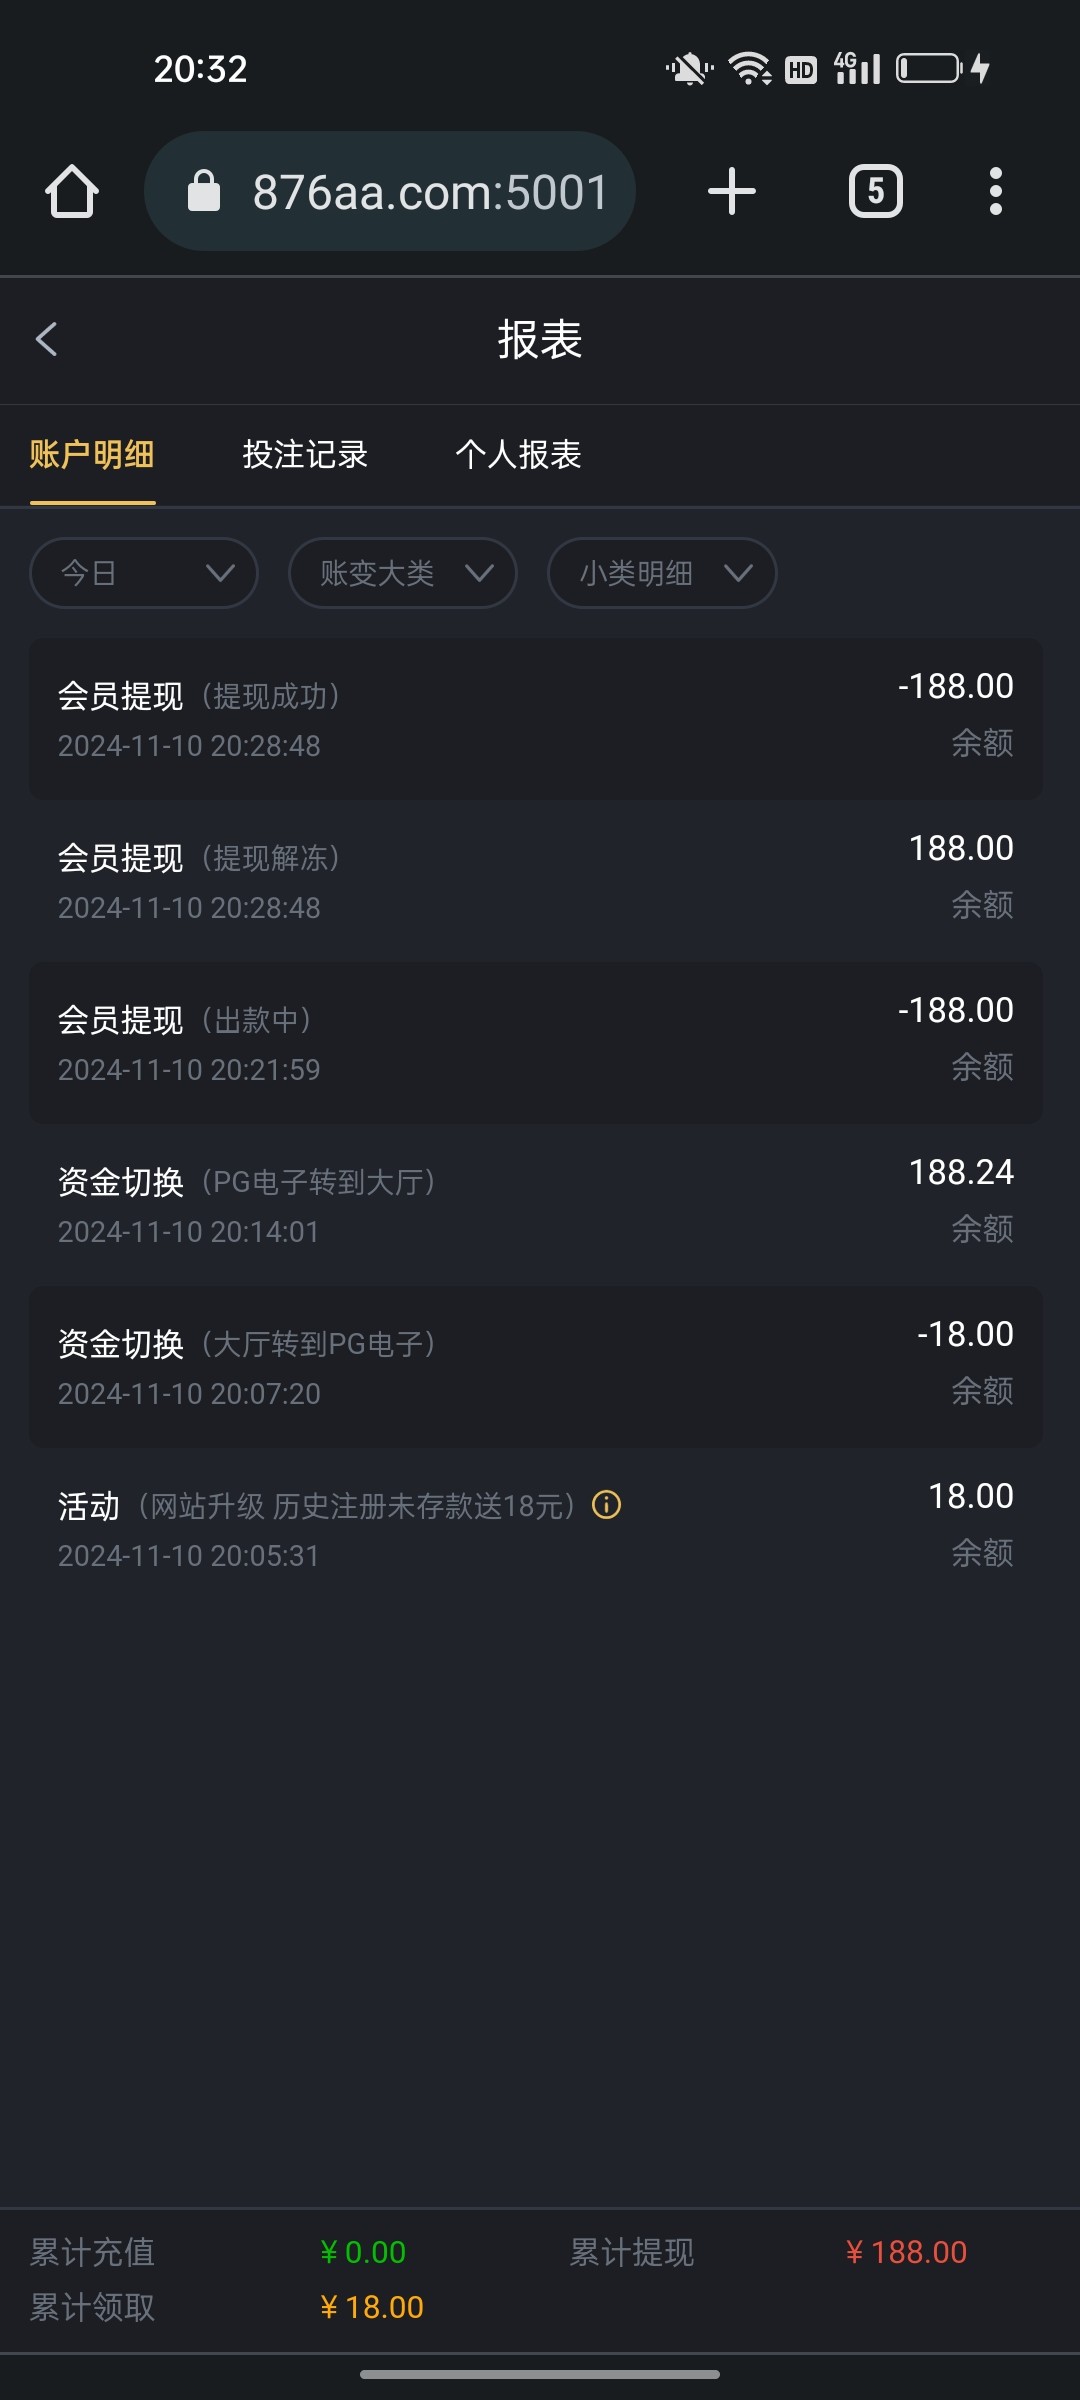1080x2400 pixels.
Task: Select the 账户明细 tab
Action: coord(92,455)
